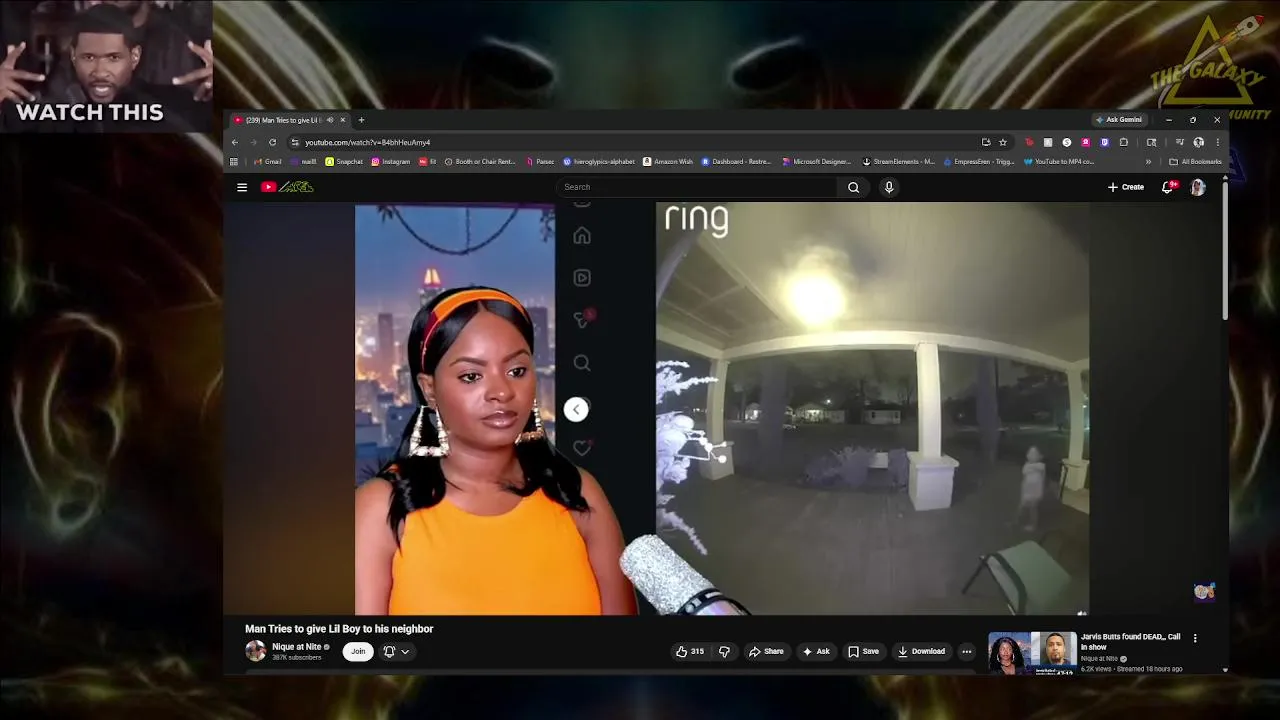1280x720 pixels.
Task: Click the in-video left arrow button
Action: [576, 409]
